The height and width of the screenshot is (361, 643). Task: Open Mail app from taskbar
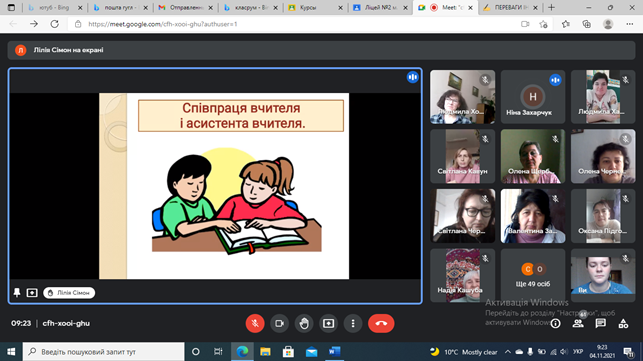click(x=311, y=352)
